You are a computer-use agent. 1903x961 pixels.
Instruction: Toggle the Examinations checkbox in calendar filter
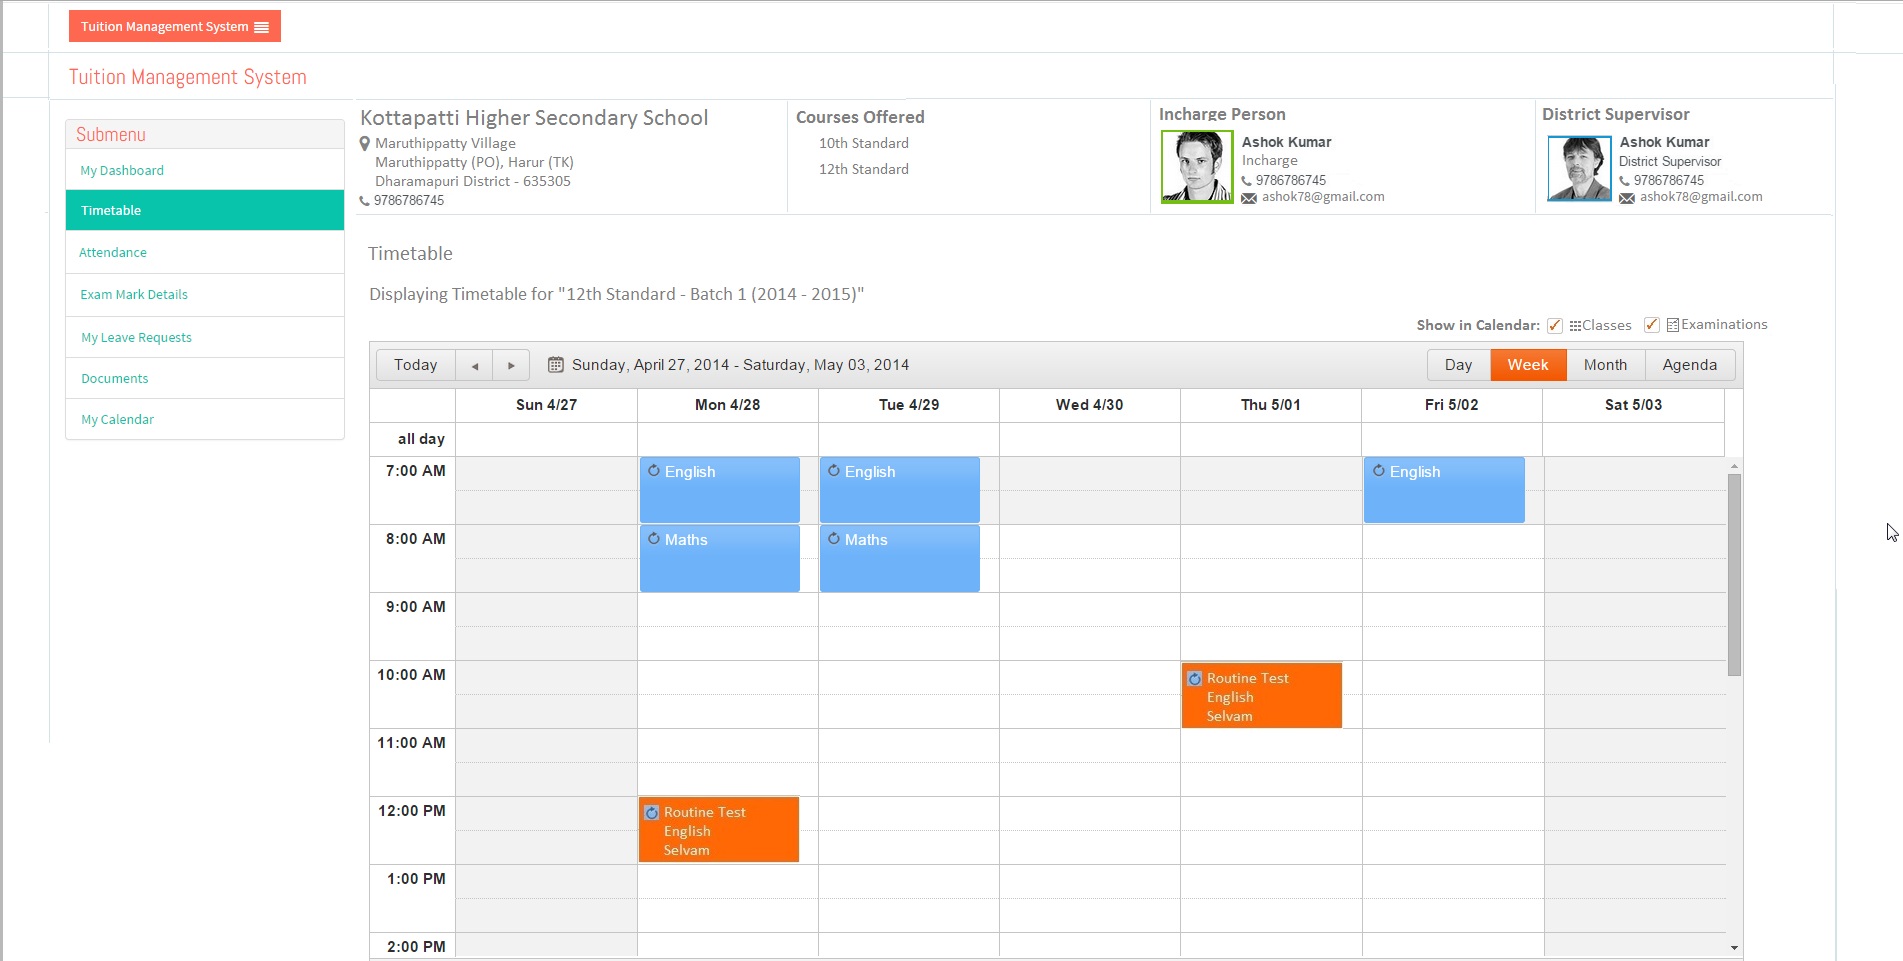pos(1652,325)
